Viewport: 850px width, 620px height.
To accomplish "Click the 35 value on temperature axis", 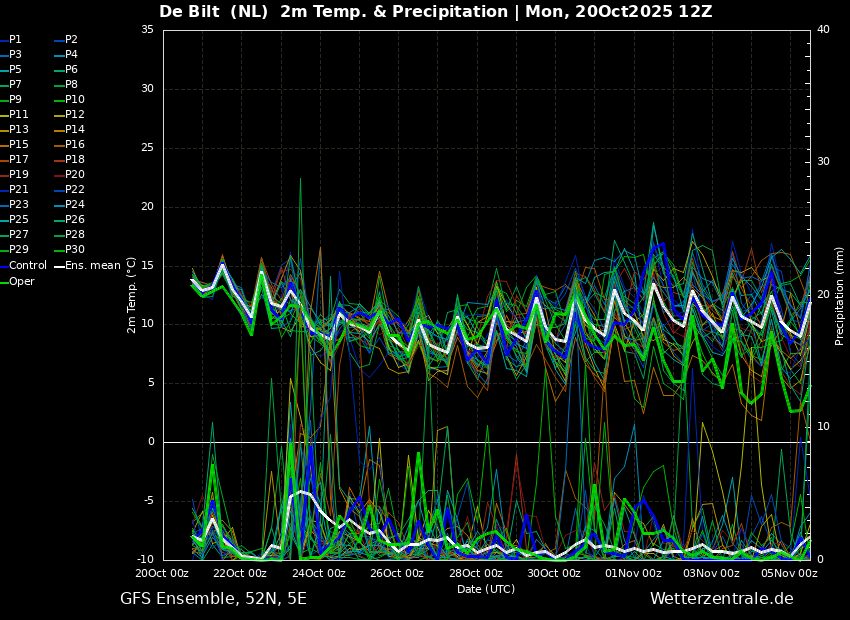I will click(x=147, y=30).
